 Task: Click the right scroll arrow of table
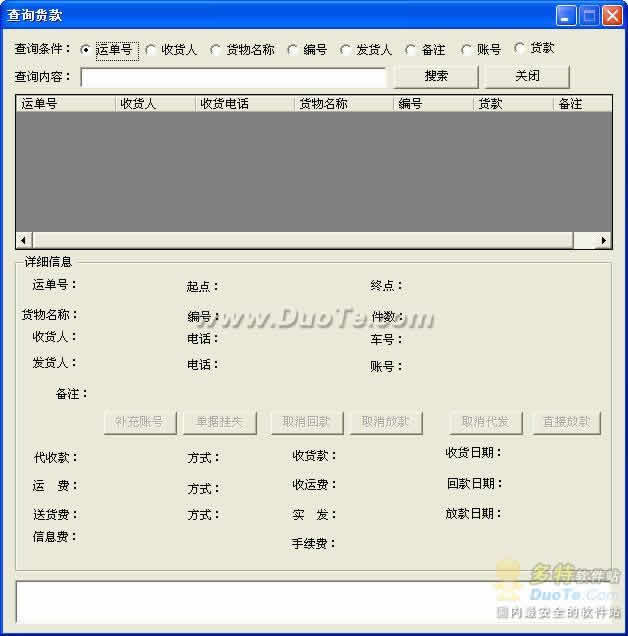(x=604, y=240)
